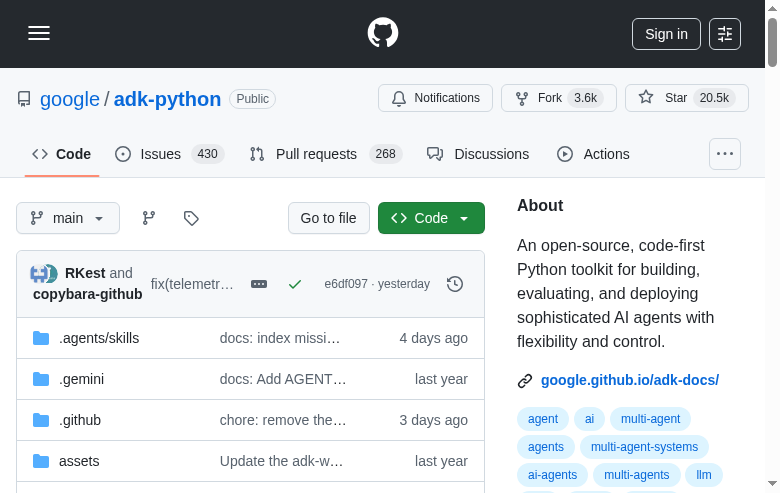This screenshot has height=493, width=780.
Task: Open the .agents/skills folder
Action: (99, 338)
